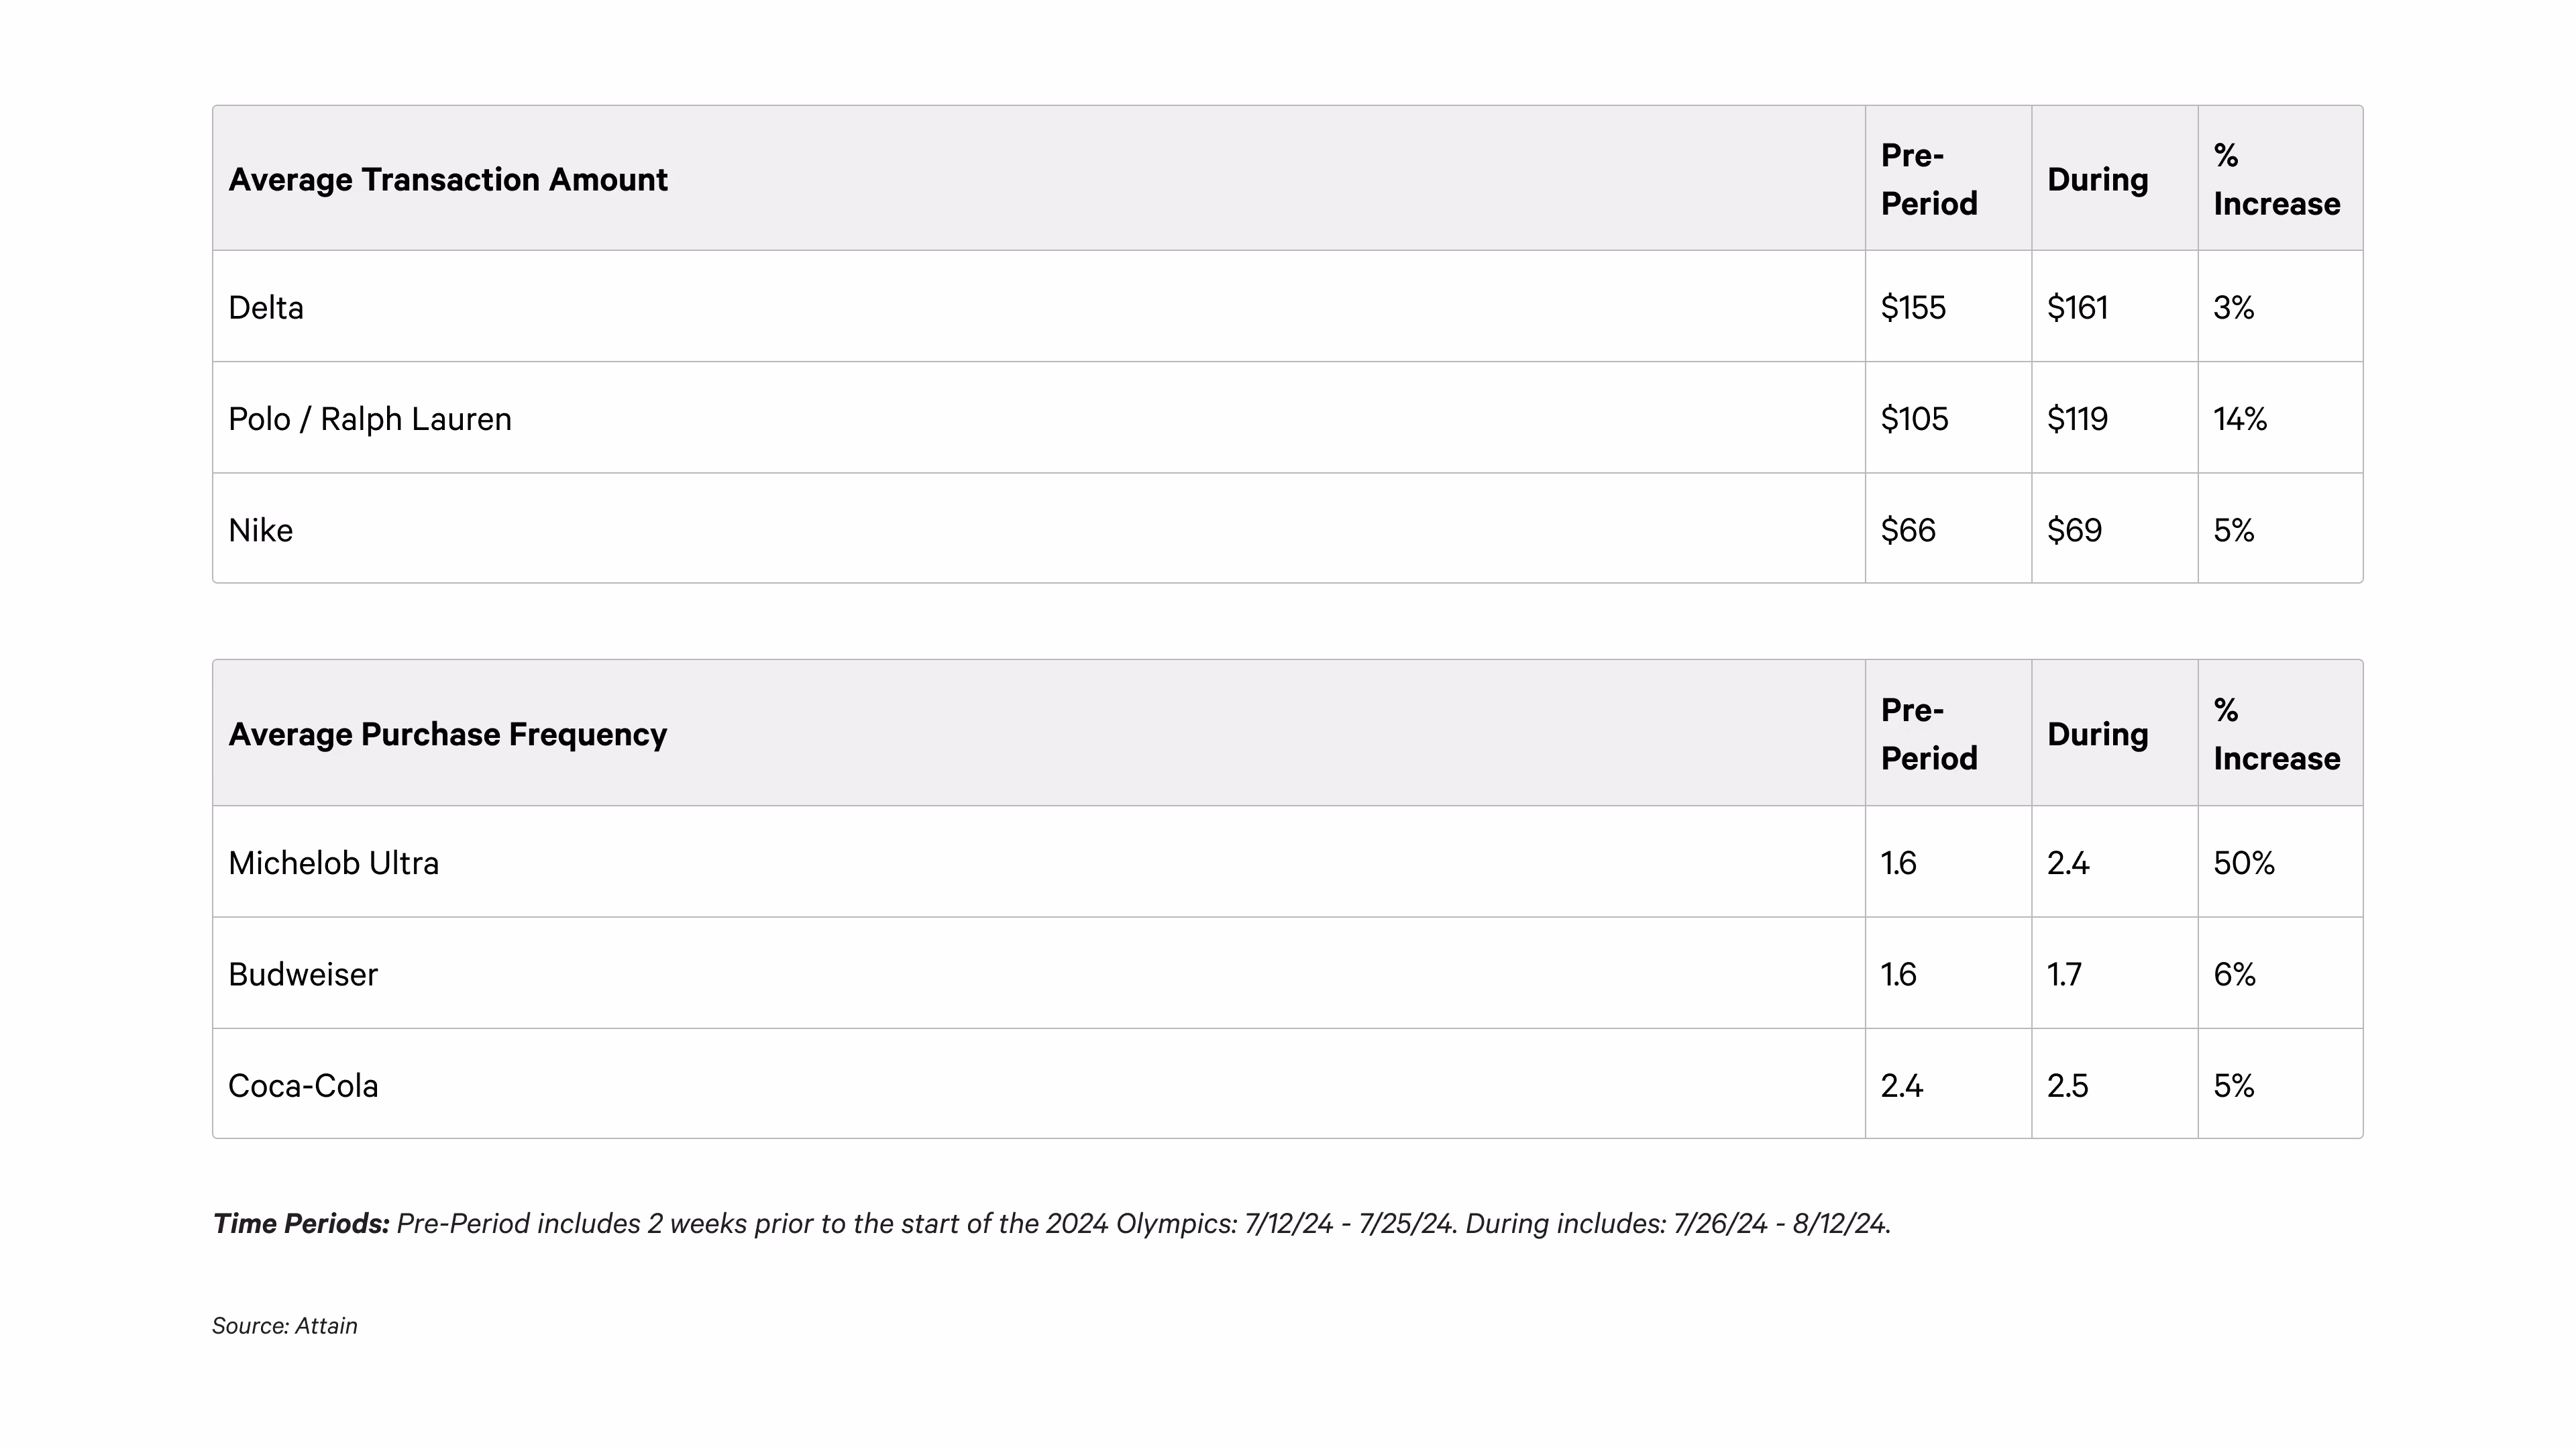This screenshot has height=1449, width=2576.
Task: Click Polo's $119 during value
Action: [2077, 418]
